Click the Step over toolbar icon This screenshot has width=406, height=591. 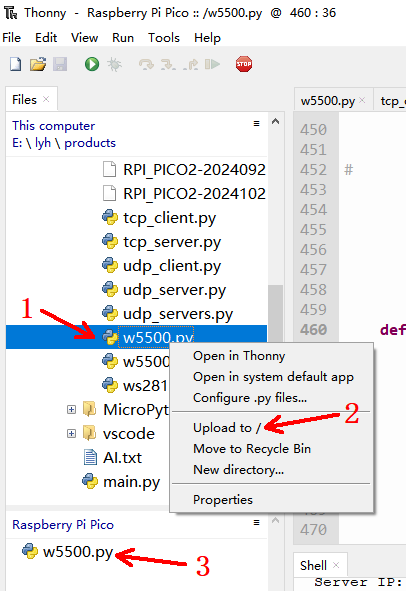click(x=146, y=64)
